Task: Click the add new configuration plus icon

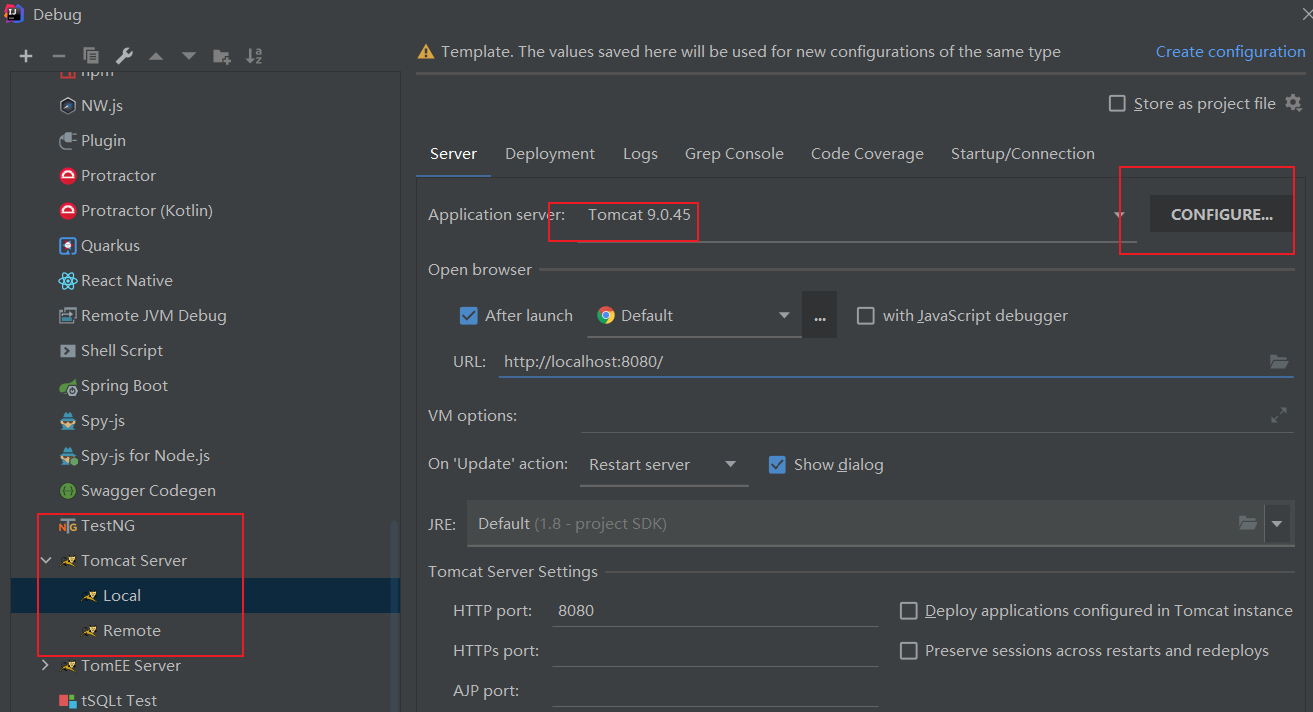Action: click(26, 56)
